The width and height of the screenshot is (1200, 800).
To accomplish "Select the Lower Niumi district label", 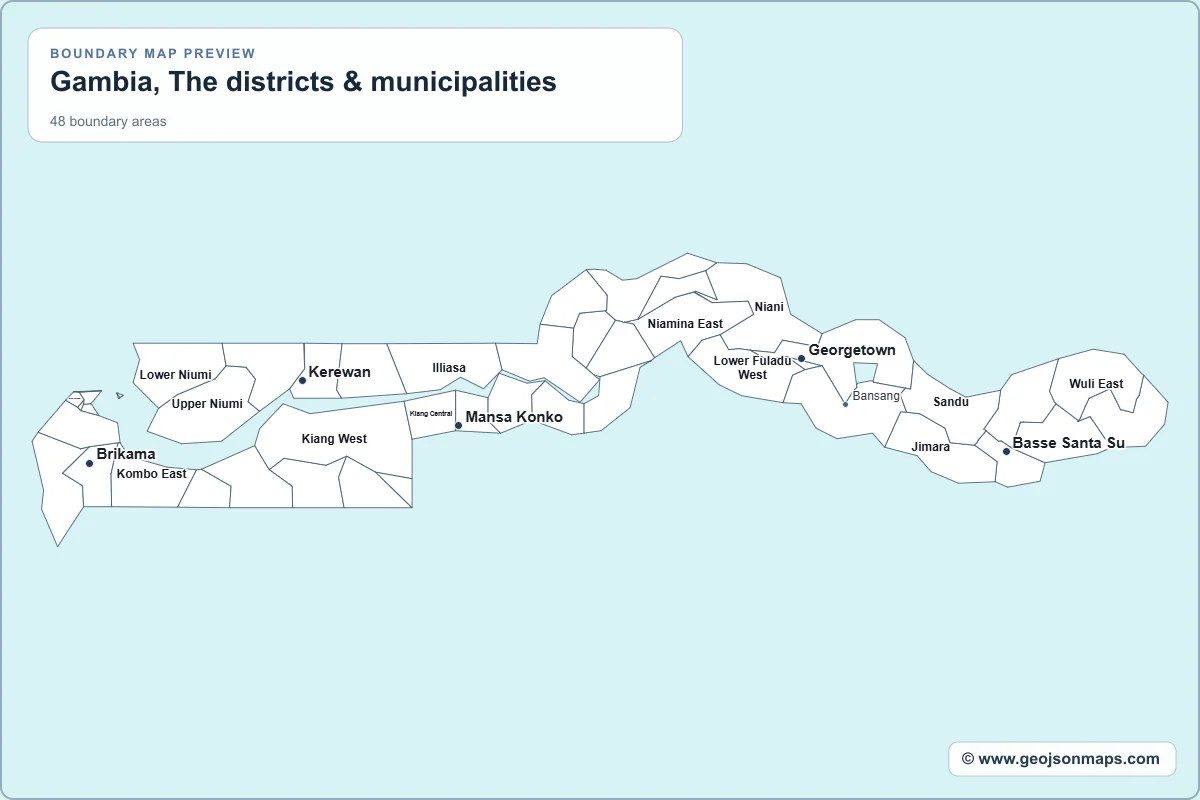I will [175, 375].
